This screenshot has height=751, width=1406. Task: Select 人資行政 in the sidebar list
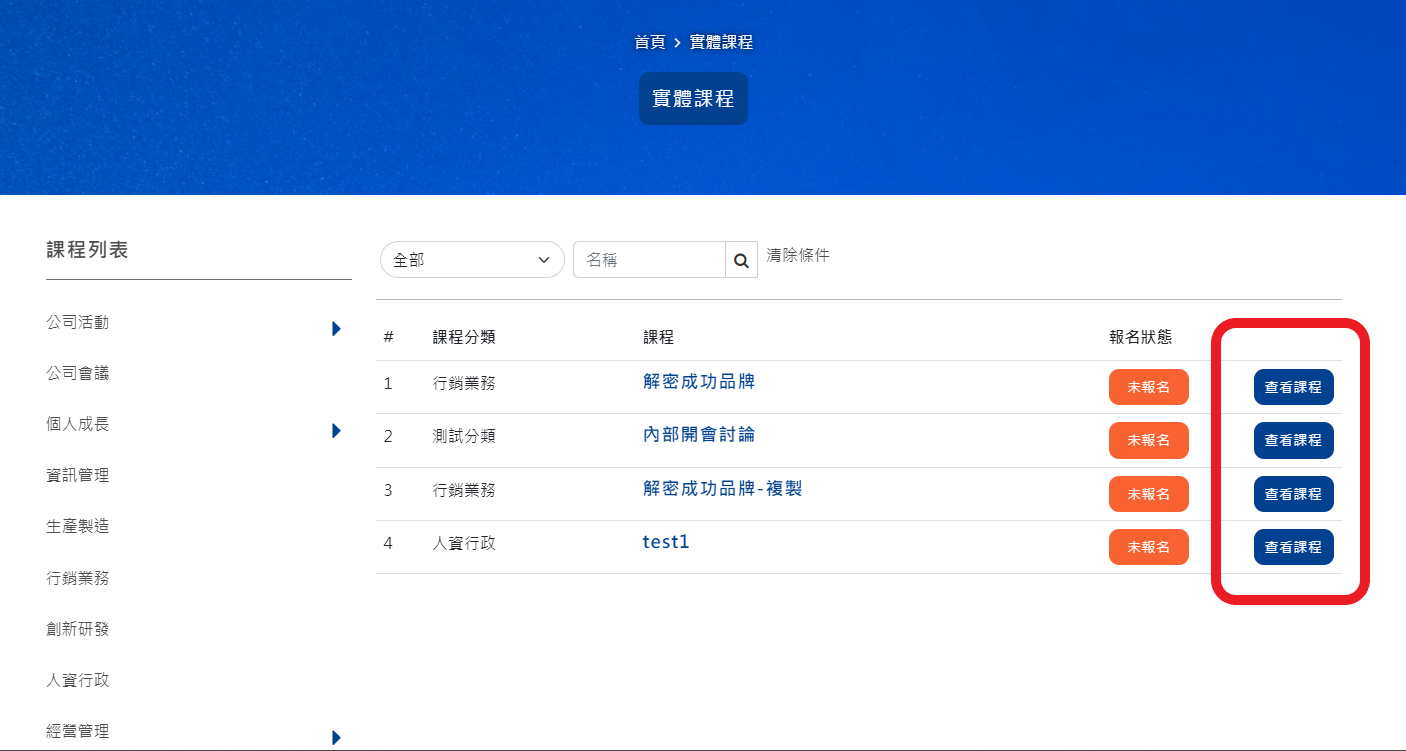78,680
